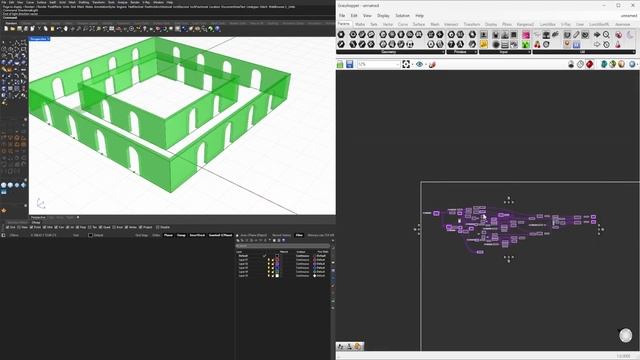
Task: Click the white Layer 05 color swatch
Action: (x=277, y=276)
